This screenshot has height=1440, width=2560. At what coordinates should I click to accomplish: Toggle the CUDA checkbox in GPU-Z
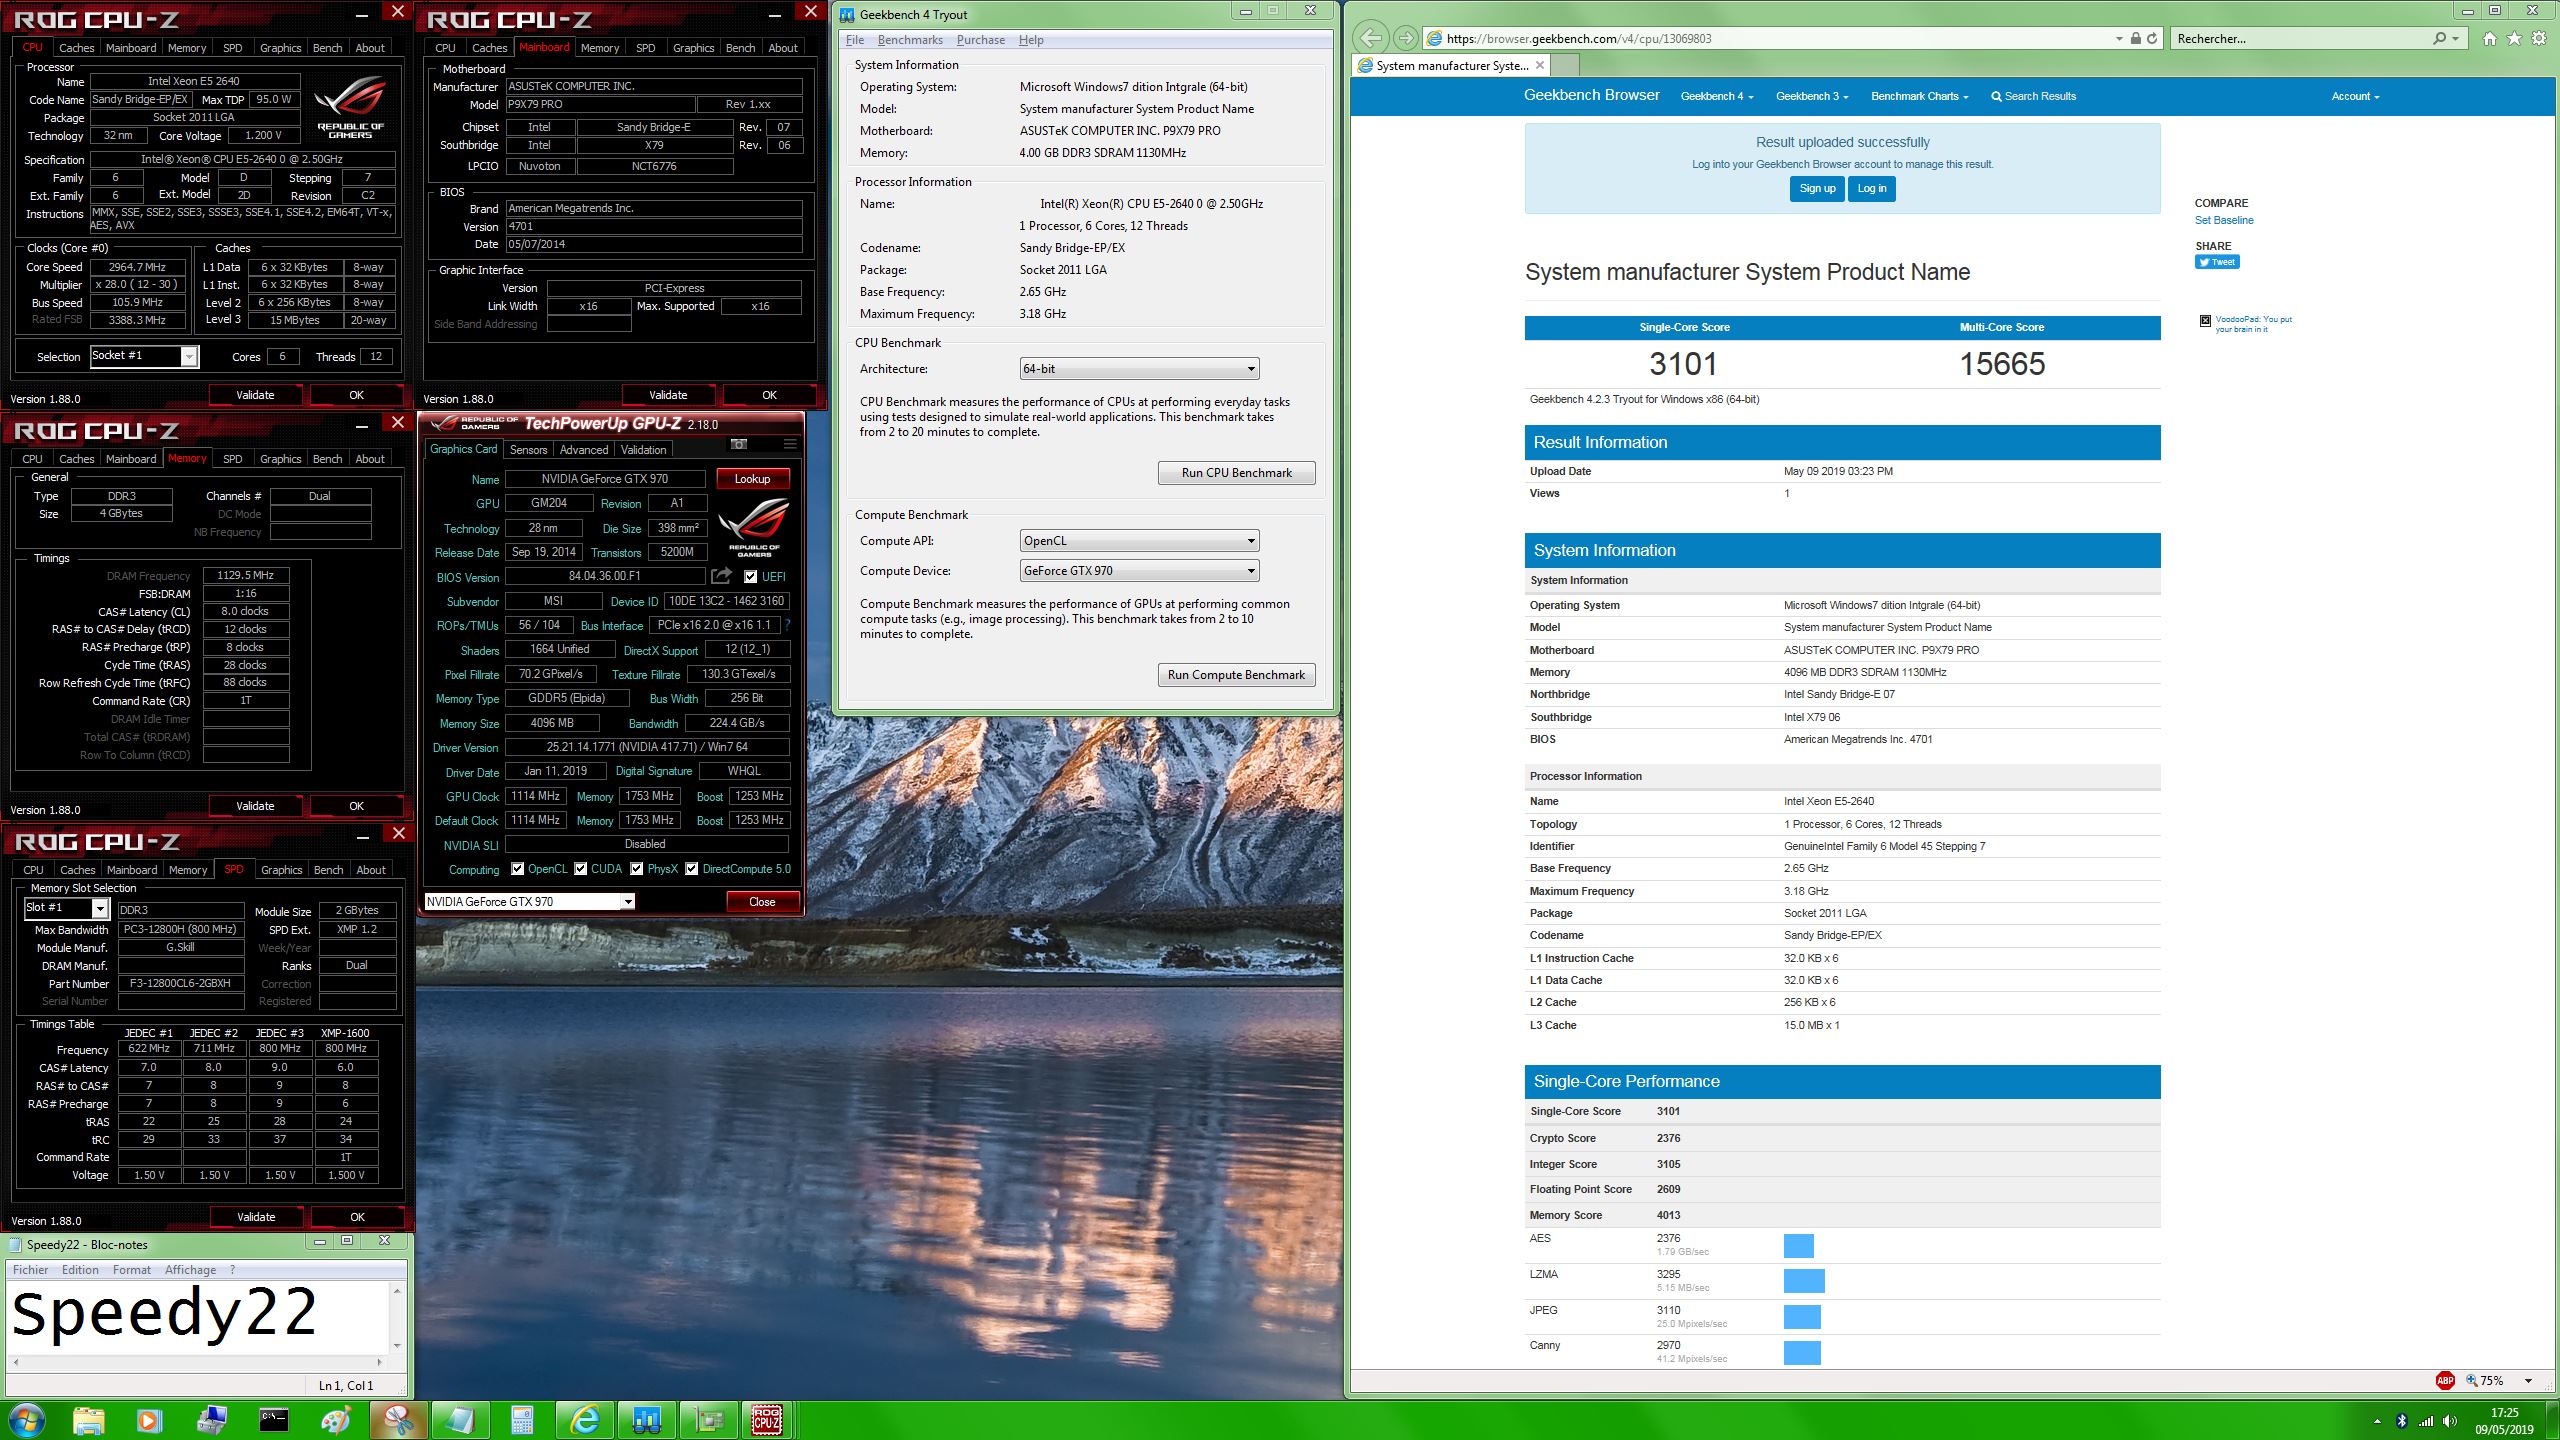click(x=580, y=869)
